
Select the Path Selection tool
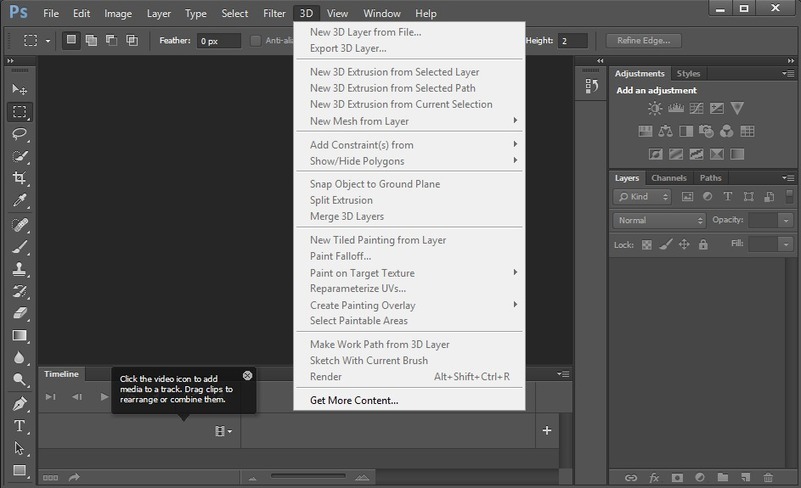[x=19, y=448]
